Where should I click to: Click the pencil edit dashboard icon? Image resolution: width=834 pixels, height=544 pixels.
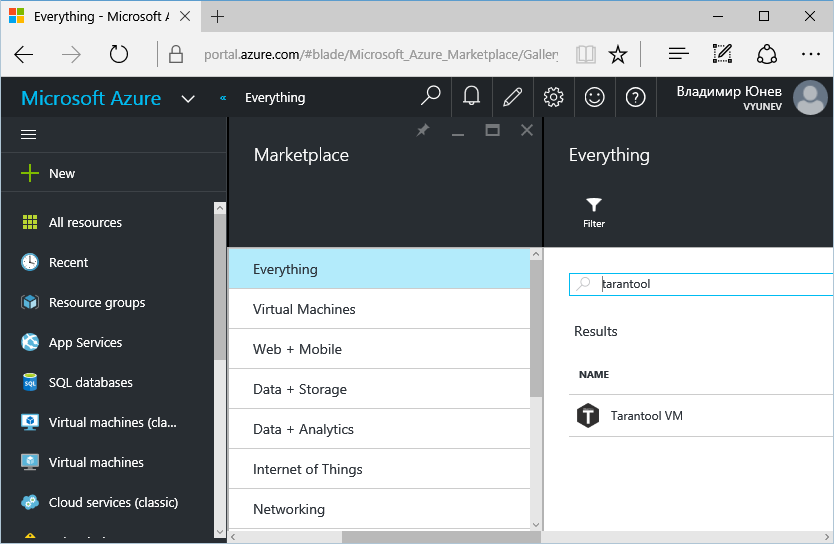pos(512,97)
